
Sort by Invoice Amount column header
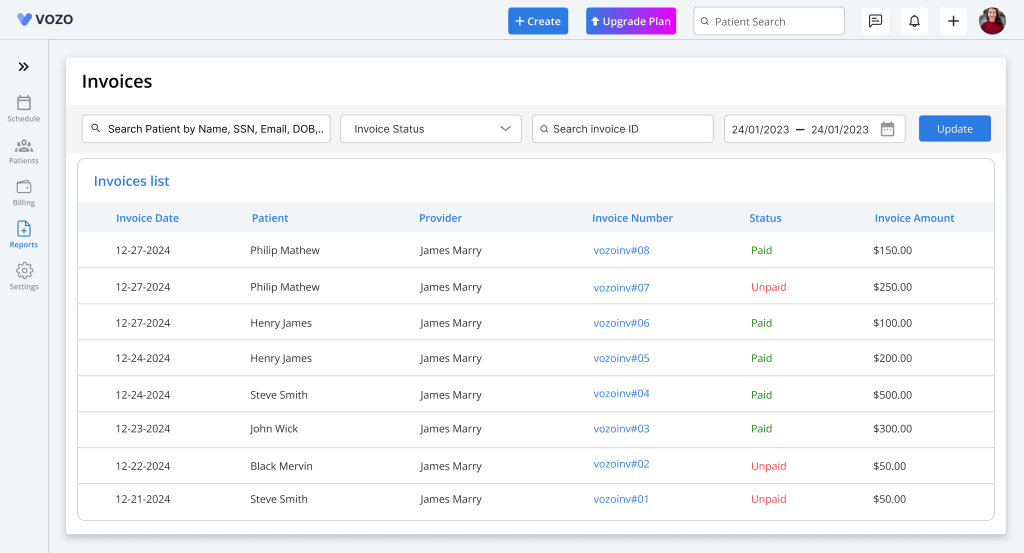point(914,218)
